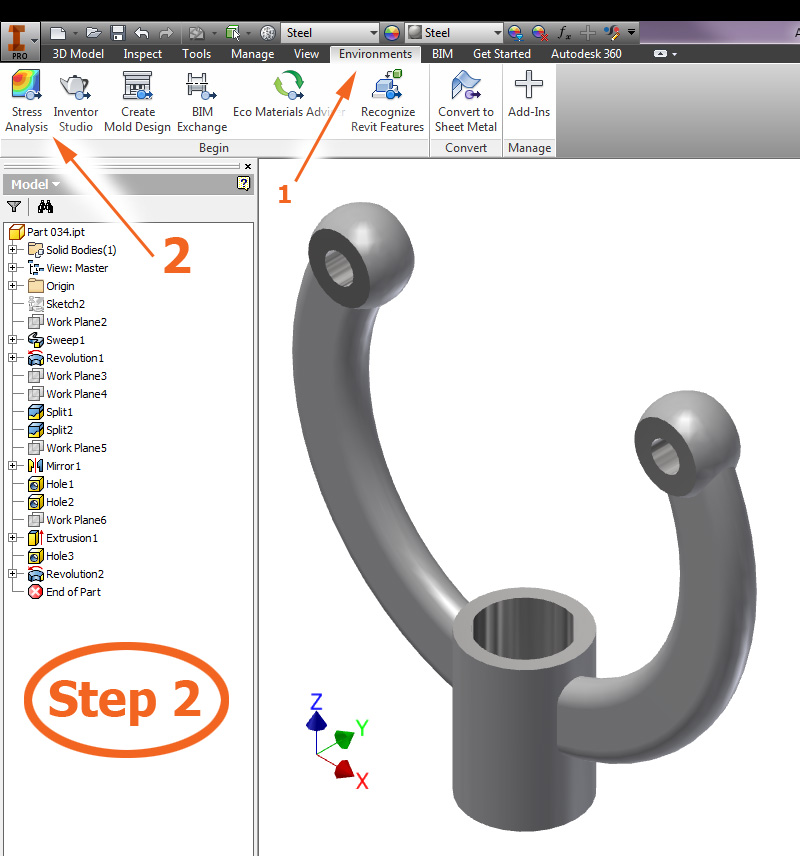Open the BIM tab
Screen dimensions: 800x856
click(x=442, y=54)
